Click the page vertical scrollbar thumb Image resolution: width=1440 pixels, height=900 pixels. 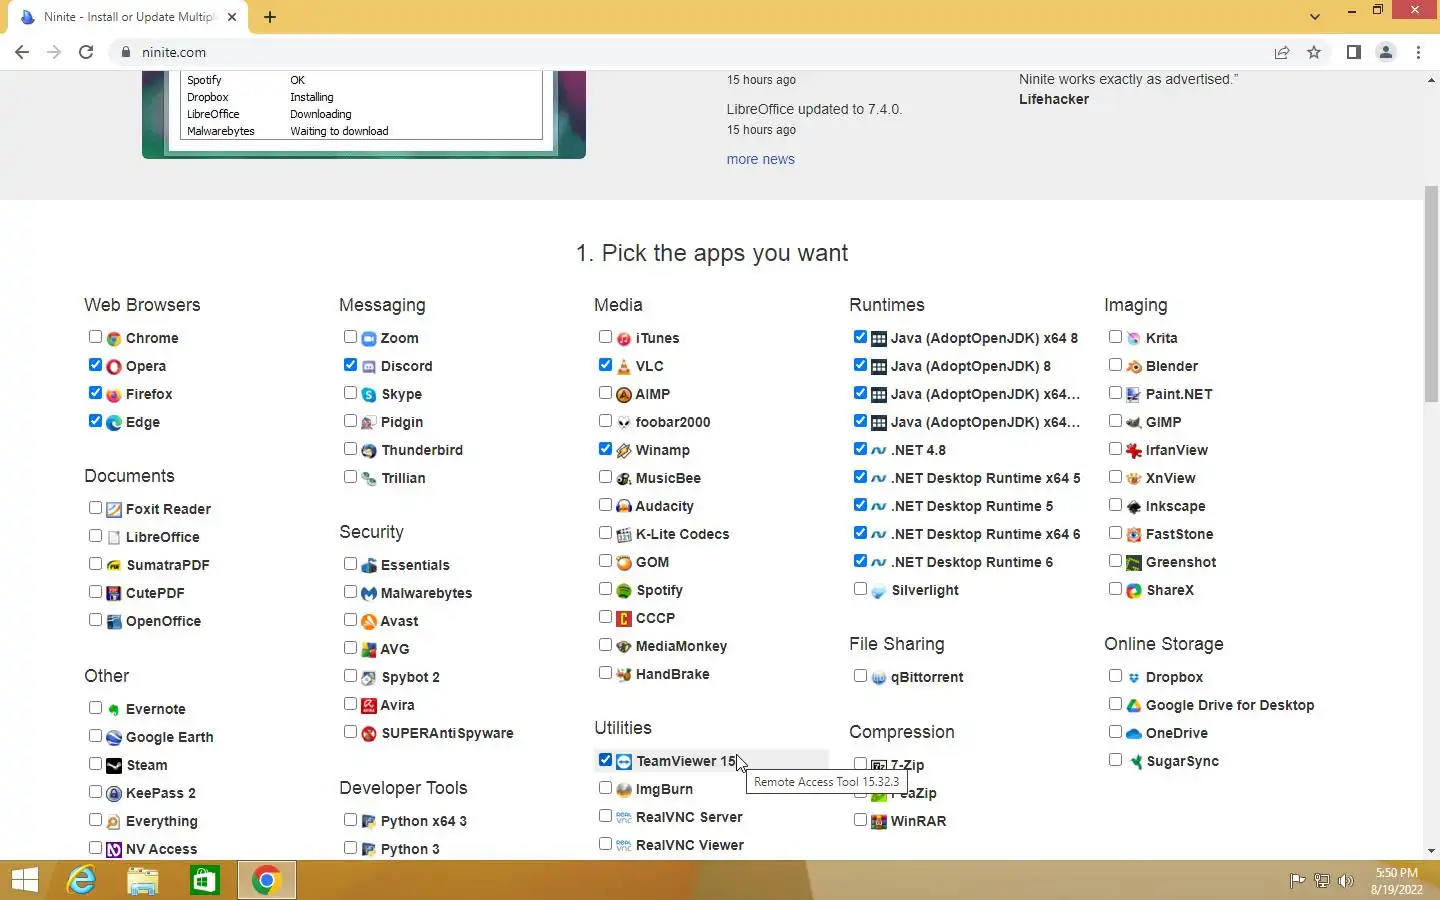click(x=1431, y=293)
